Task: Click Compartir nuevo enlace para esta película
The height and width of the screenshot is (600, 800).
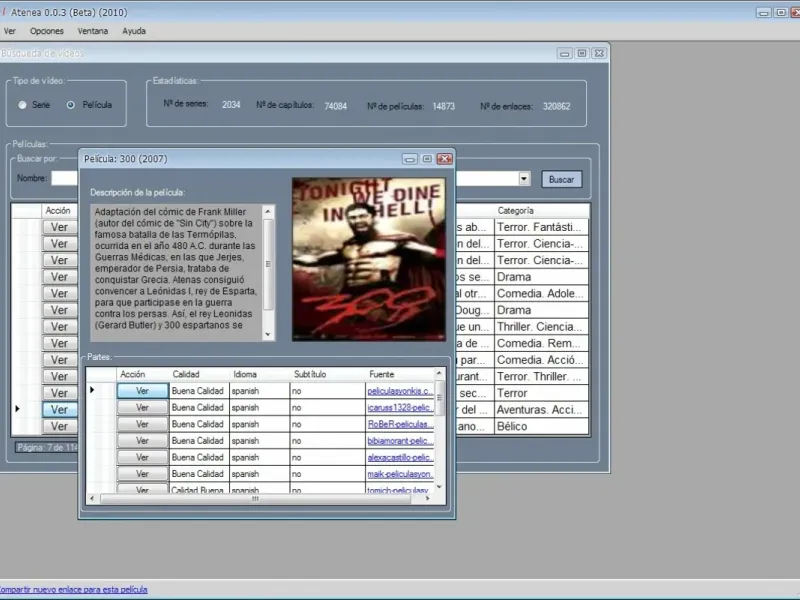Action: pos(72,589)
